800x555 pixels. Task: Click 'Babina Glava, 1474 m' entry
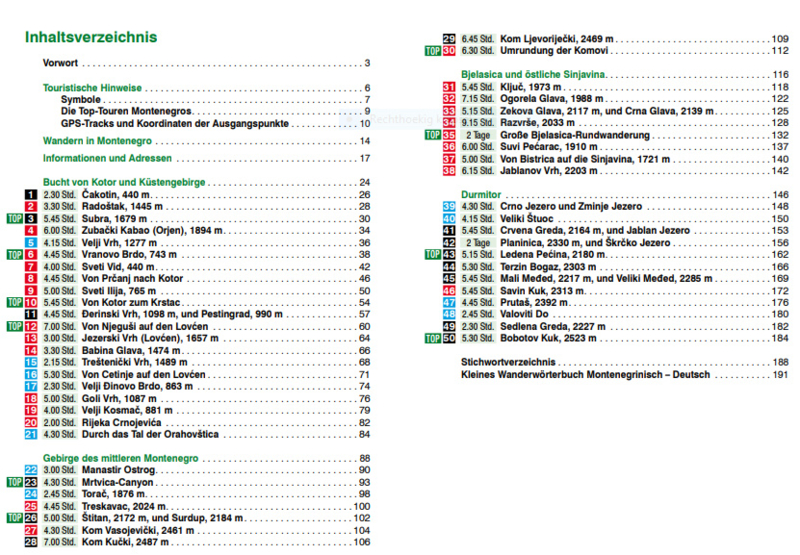pos(131,350)
